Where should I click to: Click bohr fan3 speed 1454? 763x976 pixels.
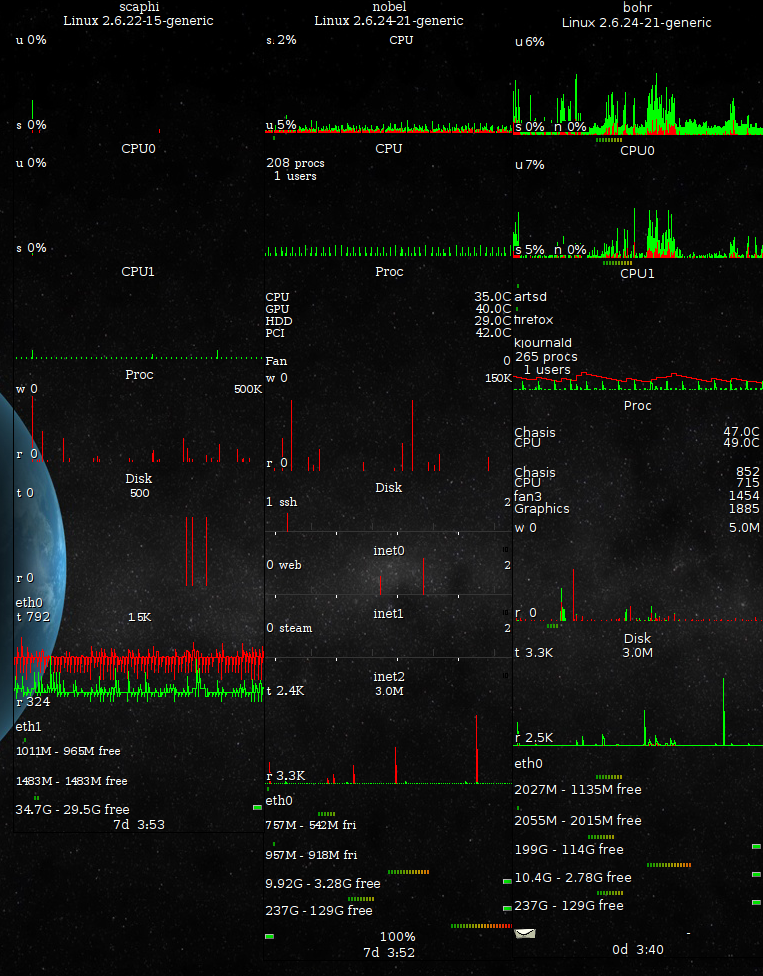tap(744, 495)
